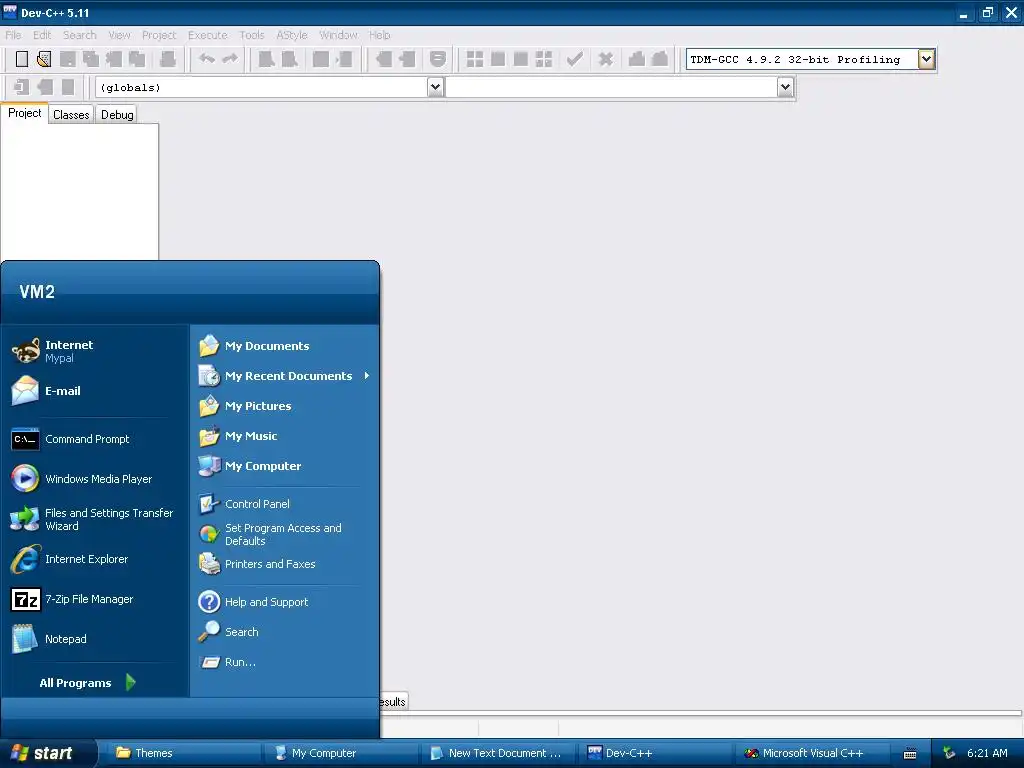Screen dimensions: 1024x768
Task: Open the View menu
Action: (x=120, y=35)
